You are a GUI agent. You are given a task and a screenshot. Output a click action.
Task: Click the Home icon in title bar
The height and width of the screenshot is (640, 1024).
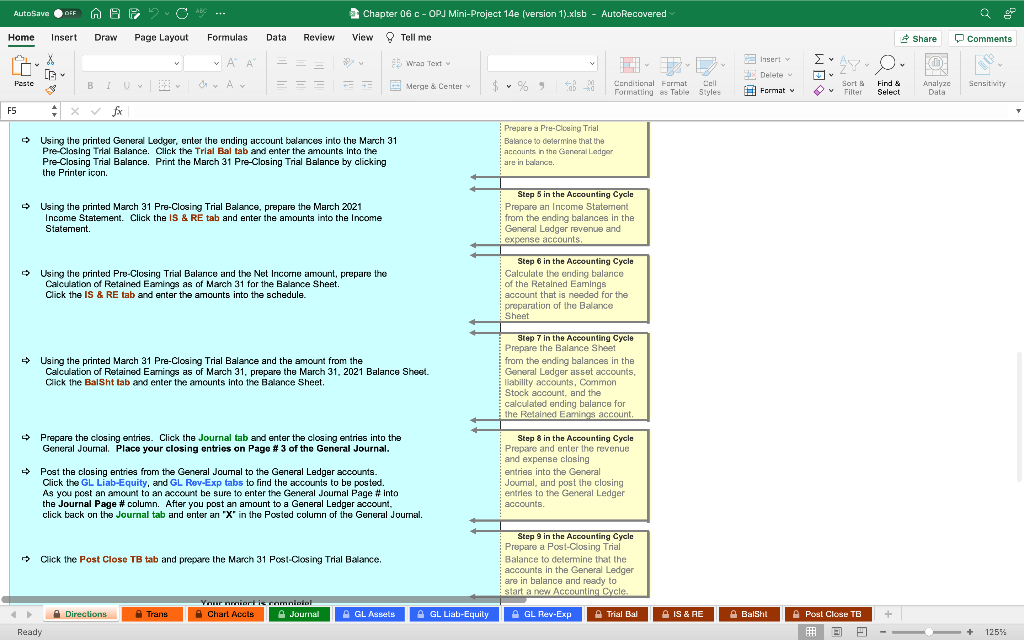(x=96, y=13)
